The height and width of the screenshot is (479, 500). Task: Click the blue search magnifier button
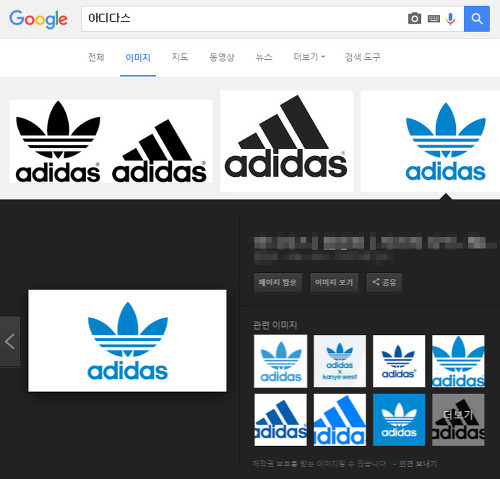477,19
